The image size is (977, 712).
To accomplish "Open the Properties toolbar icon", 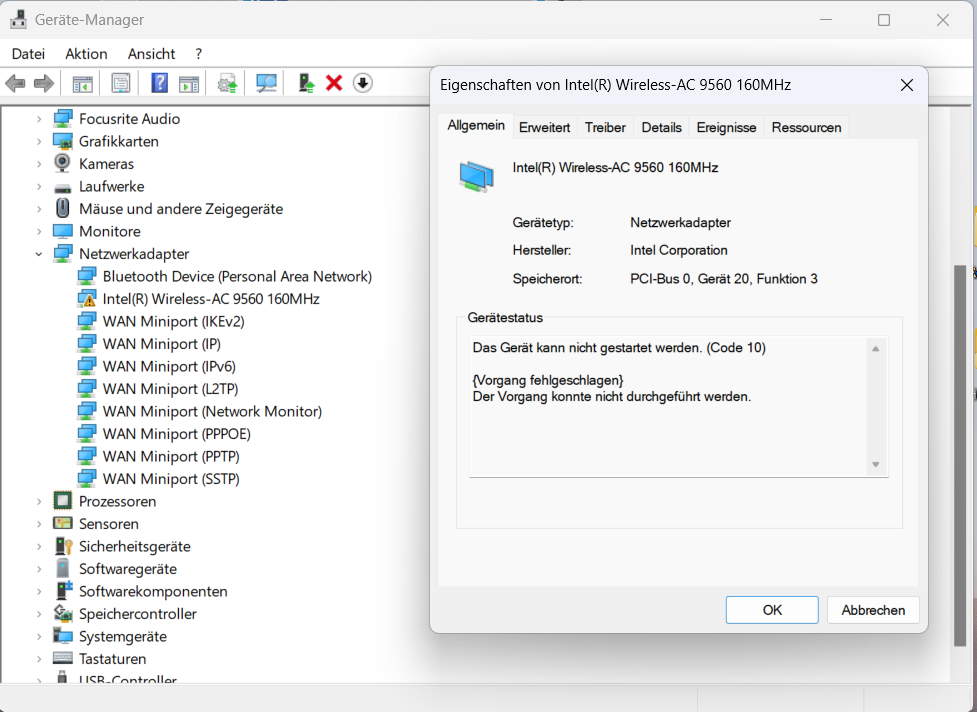I will click(x=120, y=83).
